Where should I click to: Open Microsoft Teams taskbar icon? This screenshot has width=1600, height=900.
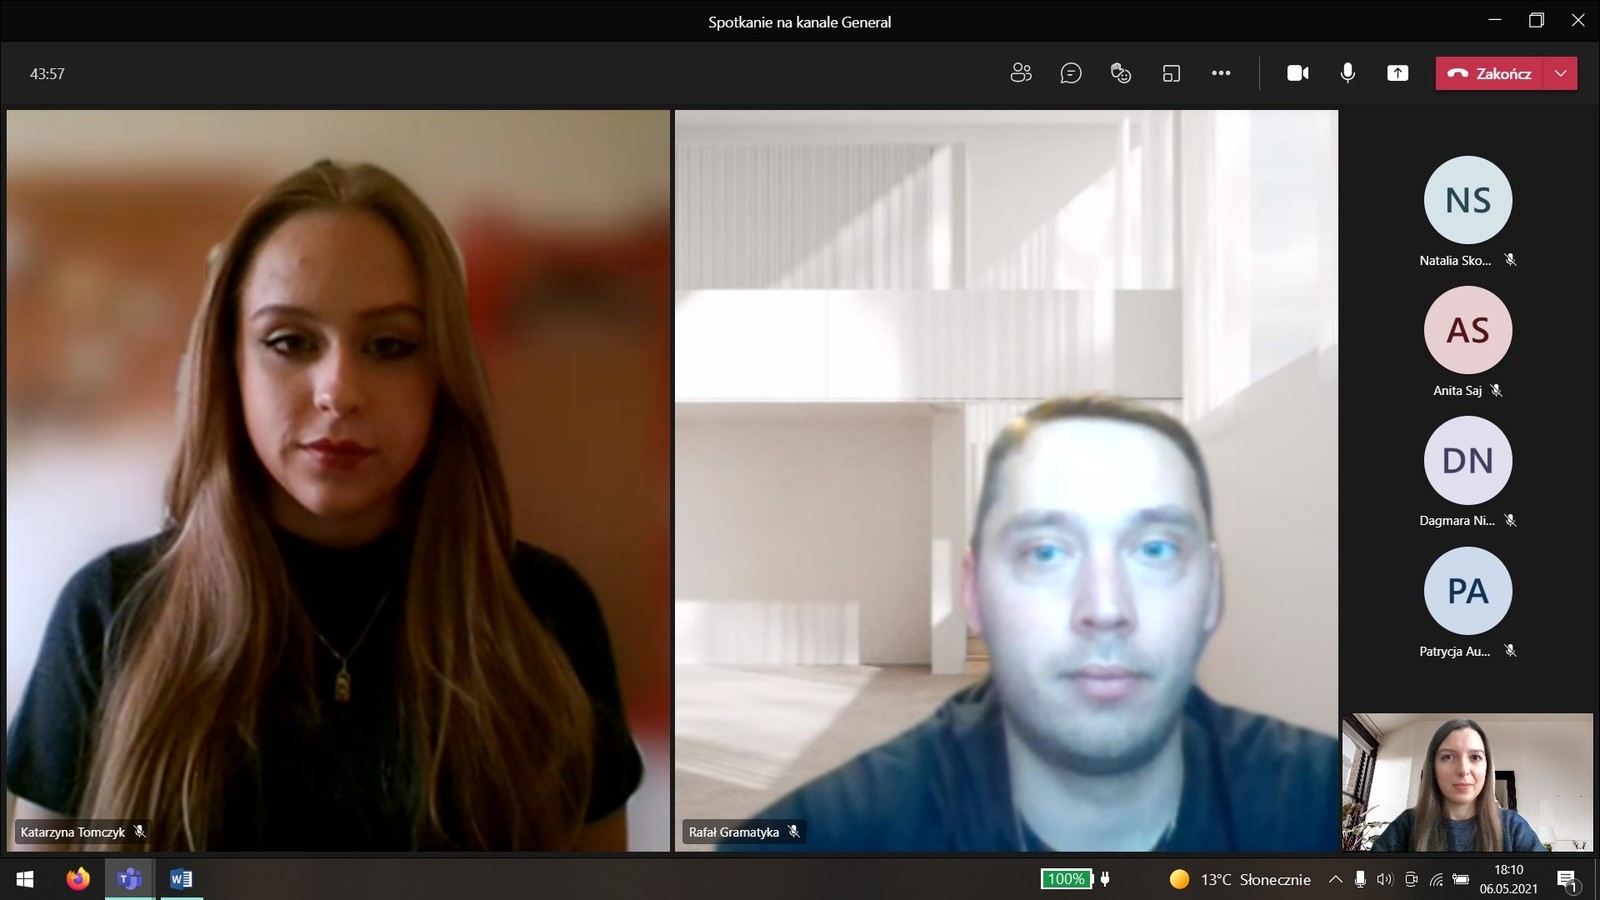point(129,879)
